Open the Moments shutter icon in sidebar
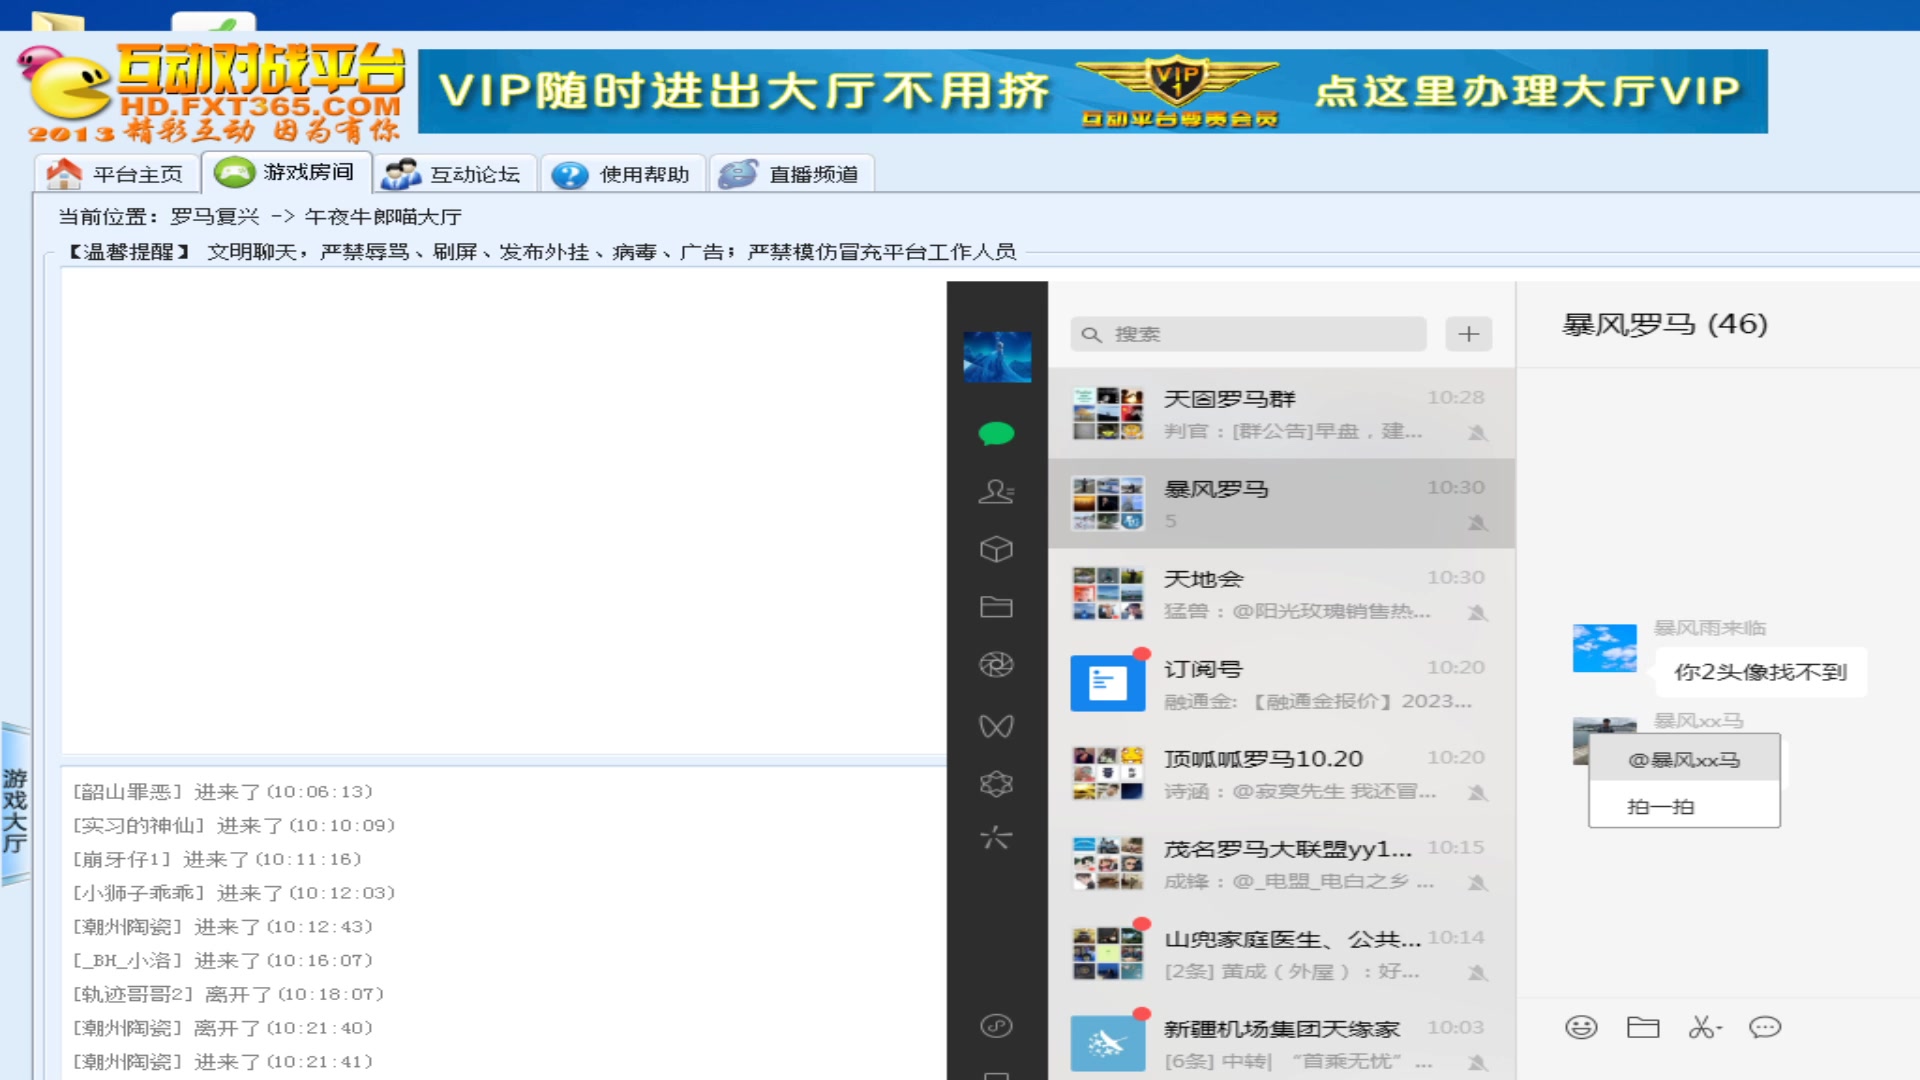 pos(995,665)
